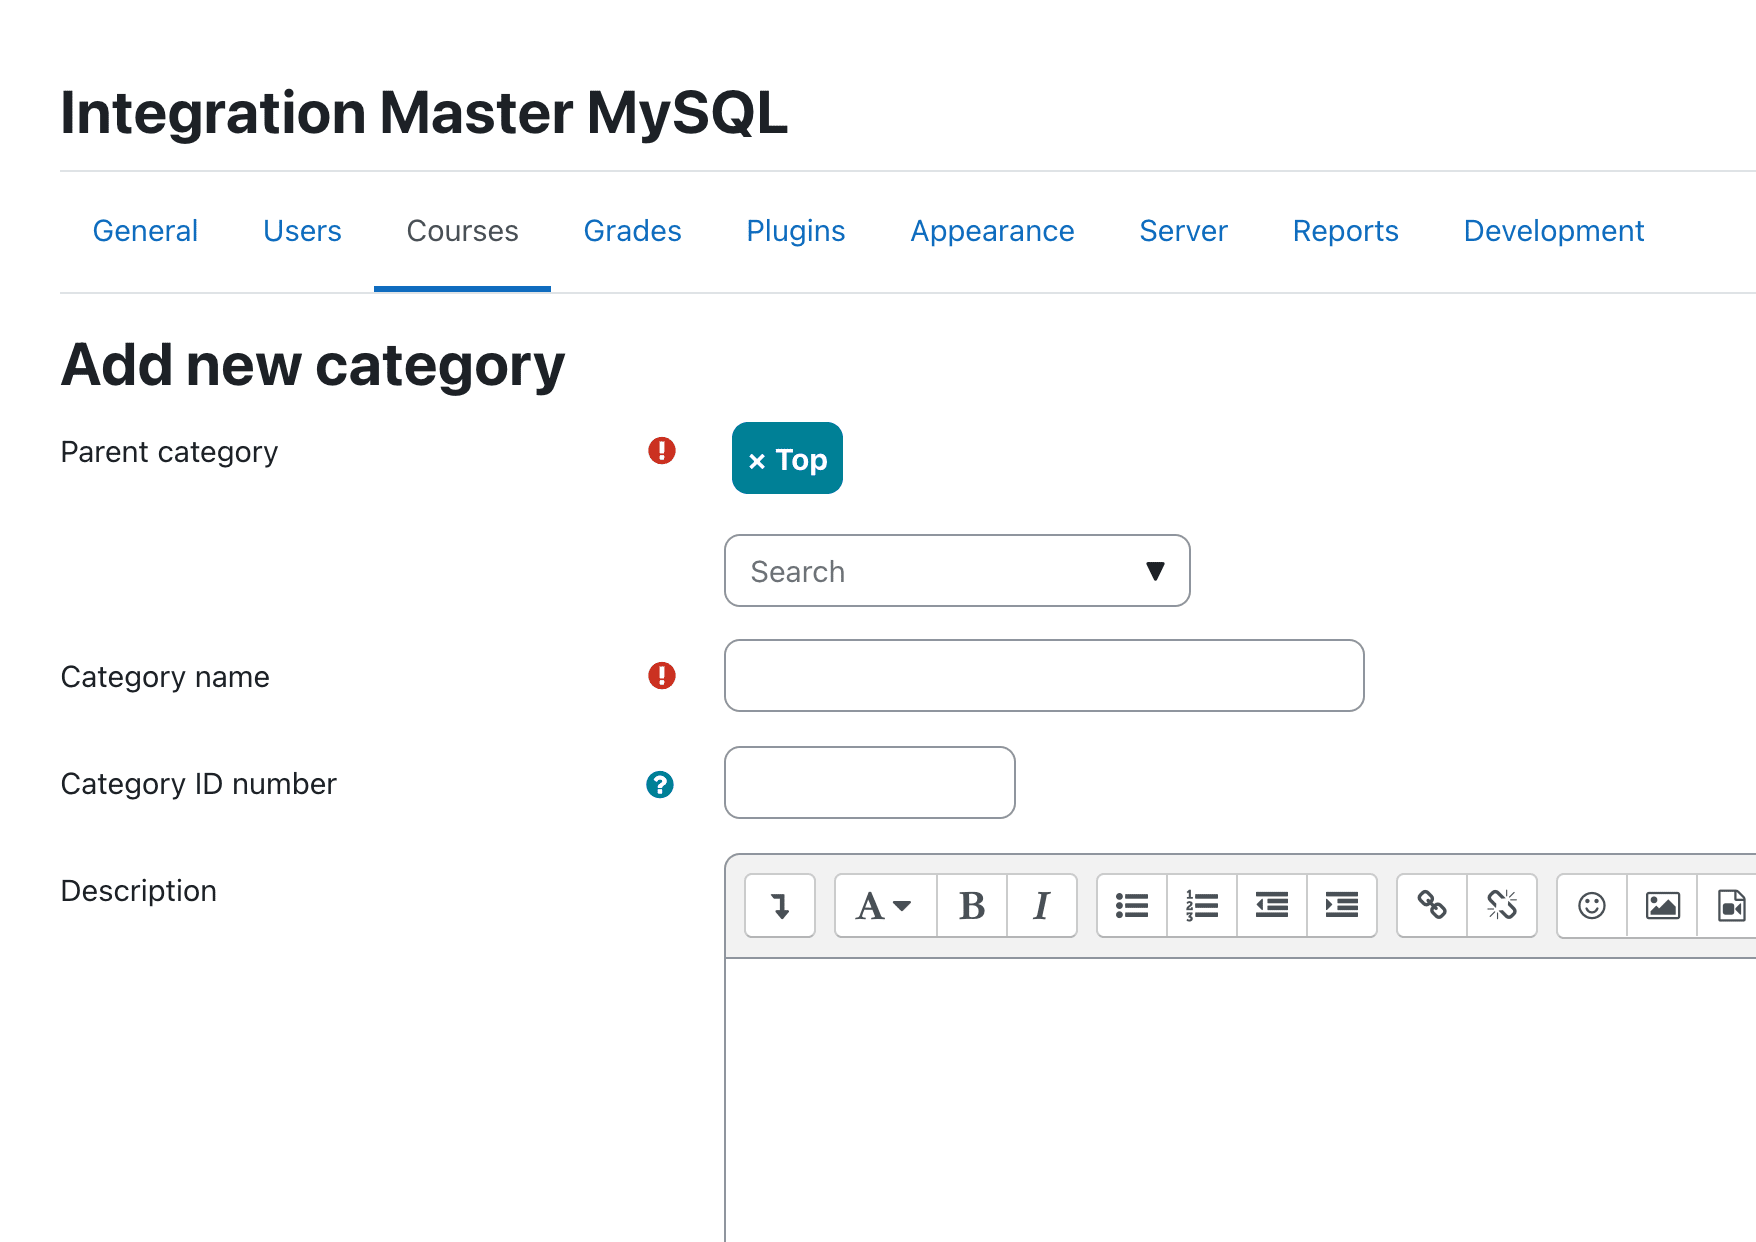Remove the Top parent category tag
This screenshot has height=1242, width=1756.
pyautogui.click(x=787, y=459)
